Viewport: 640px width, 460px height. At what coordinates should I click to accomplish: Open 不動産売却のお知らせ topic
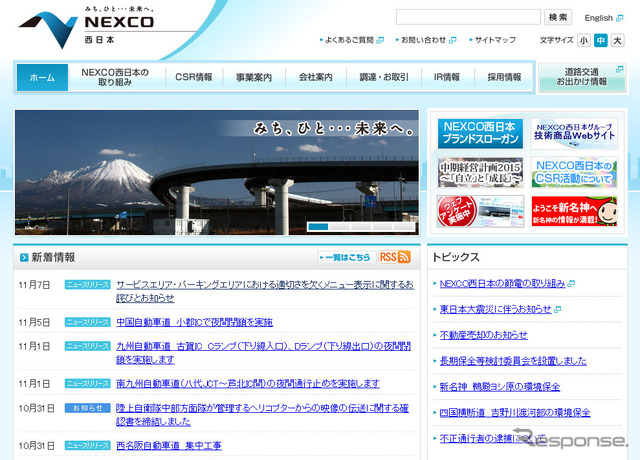click(484, 335)
